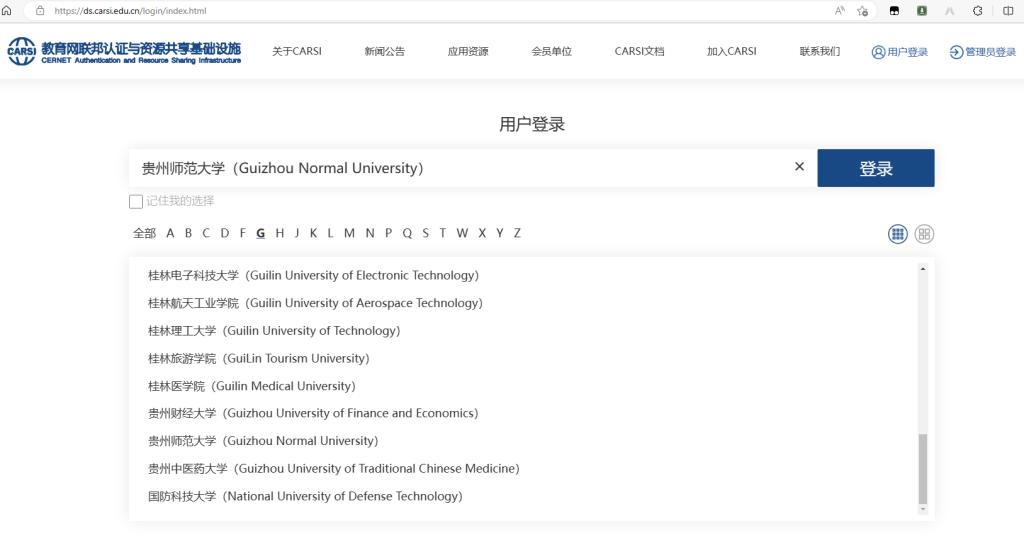Image resolution: width=1024 pixels, height=540 pixels.
Task: Filter universities by letter S
Action: click(425, 233)
